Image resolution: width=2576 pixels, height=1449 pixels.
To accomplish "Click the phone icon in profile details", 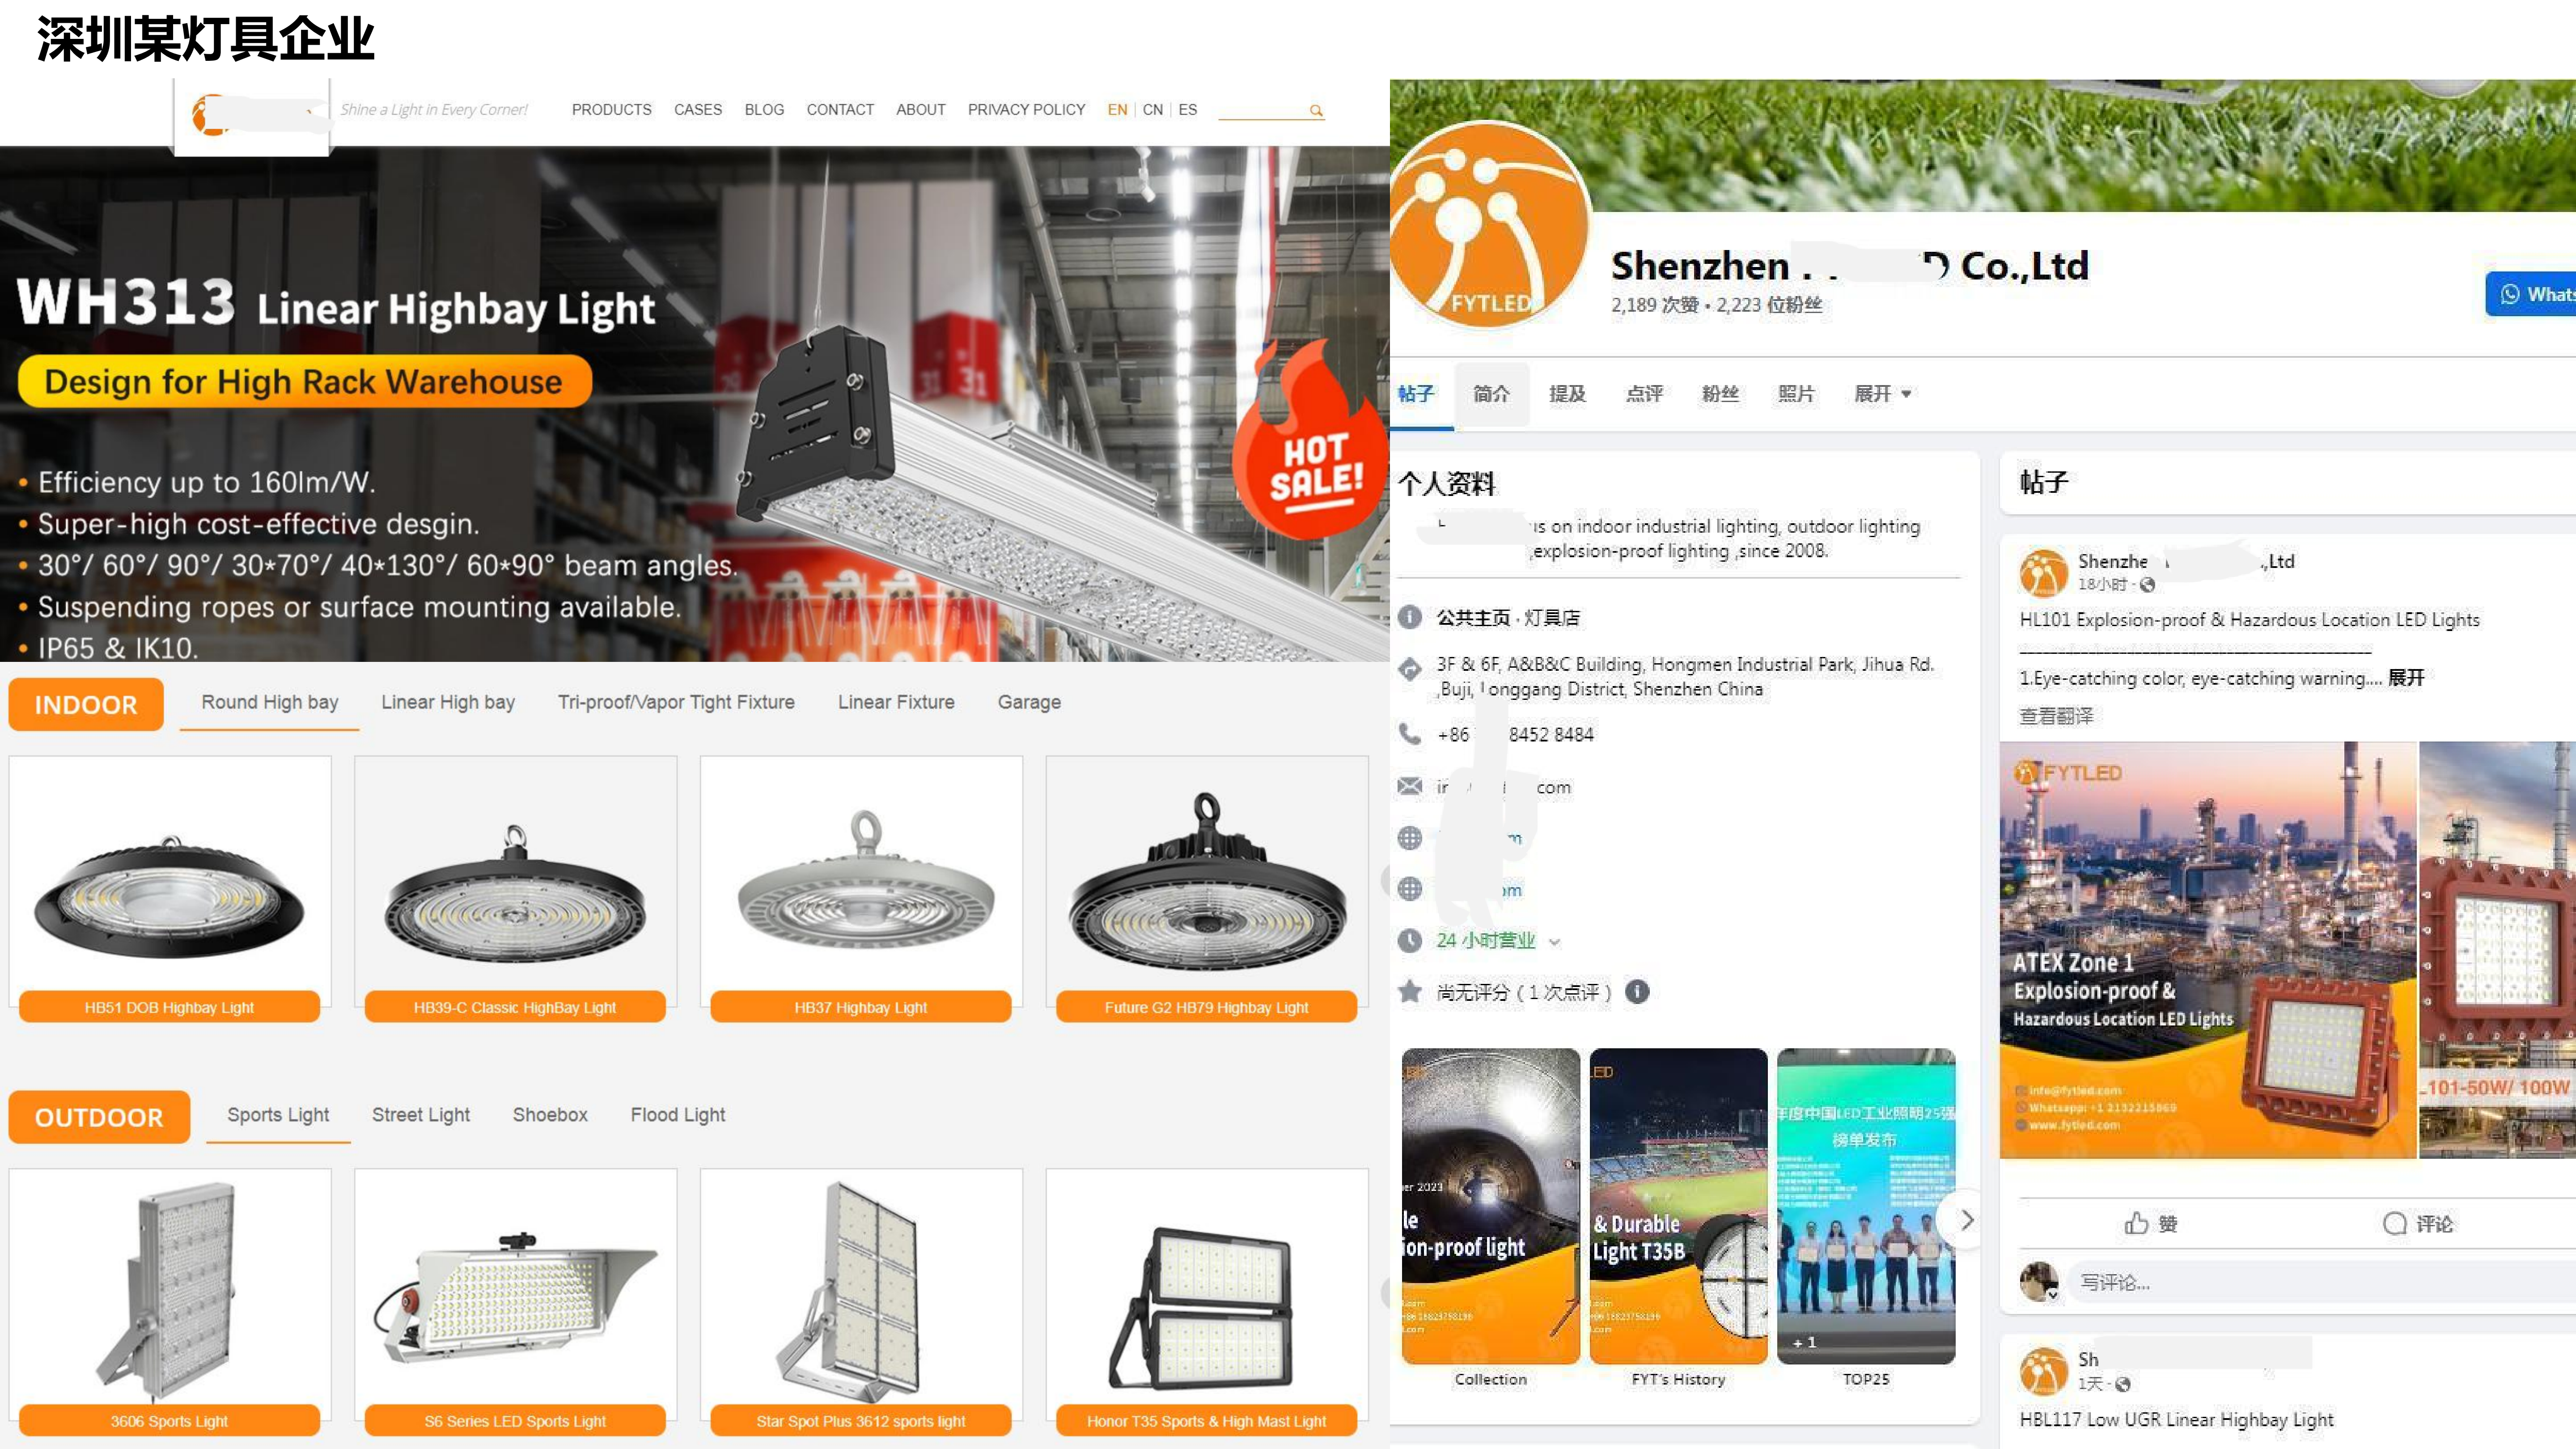I will [x=1410, y=734].
